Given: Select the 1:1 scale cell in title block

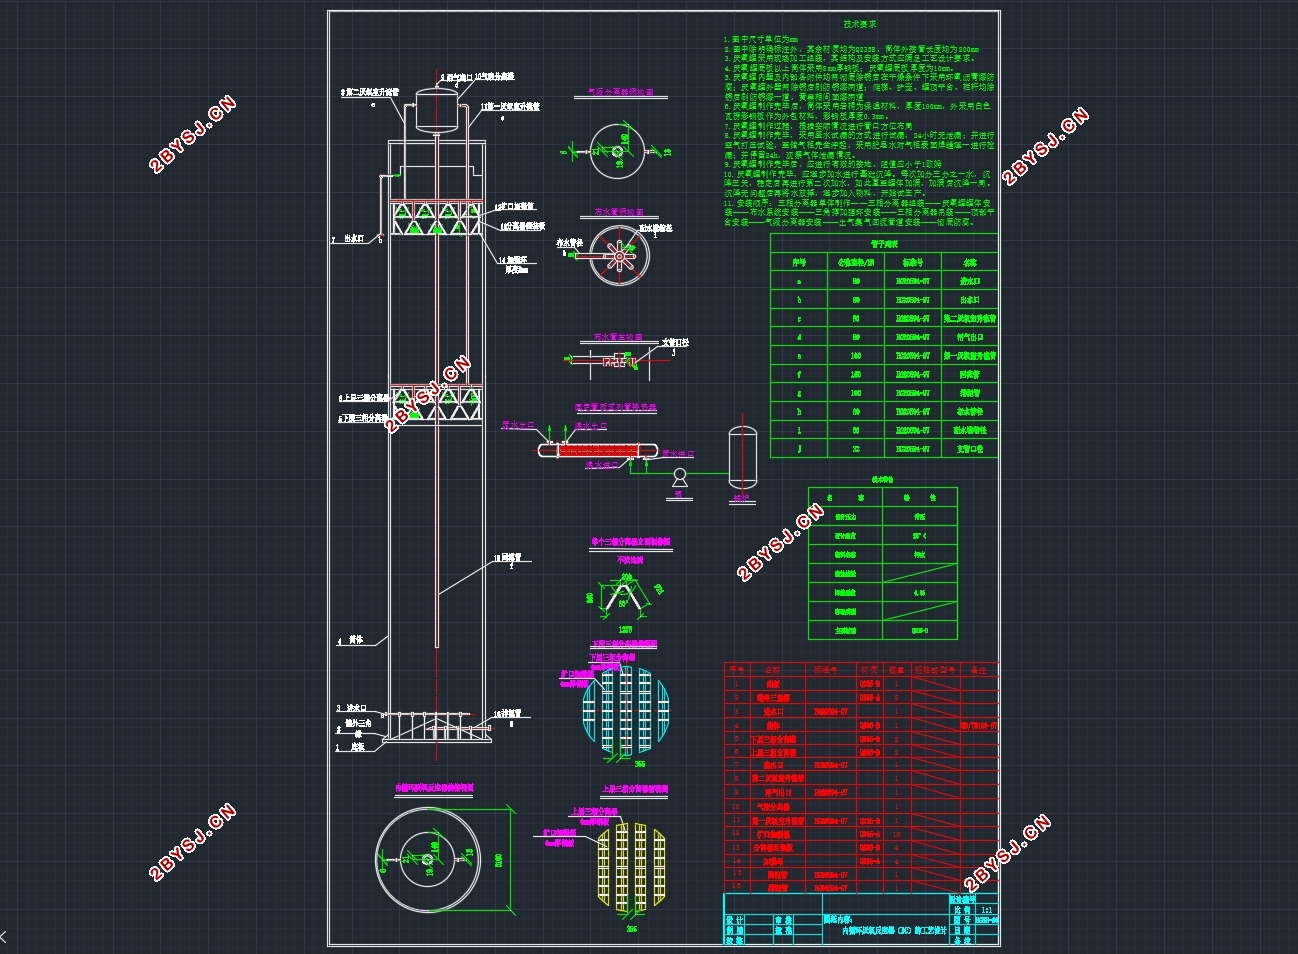Looking at the screenshot, I should (986, 910).
